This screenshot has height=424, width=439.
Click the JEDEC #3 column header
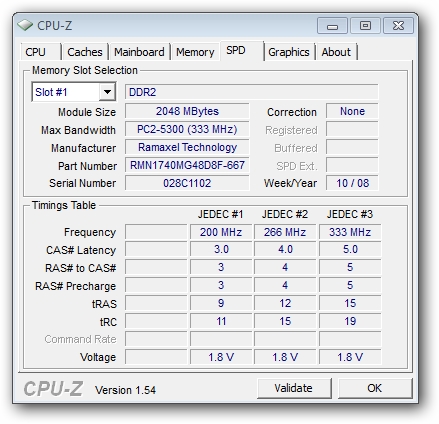point(350,214)
